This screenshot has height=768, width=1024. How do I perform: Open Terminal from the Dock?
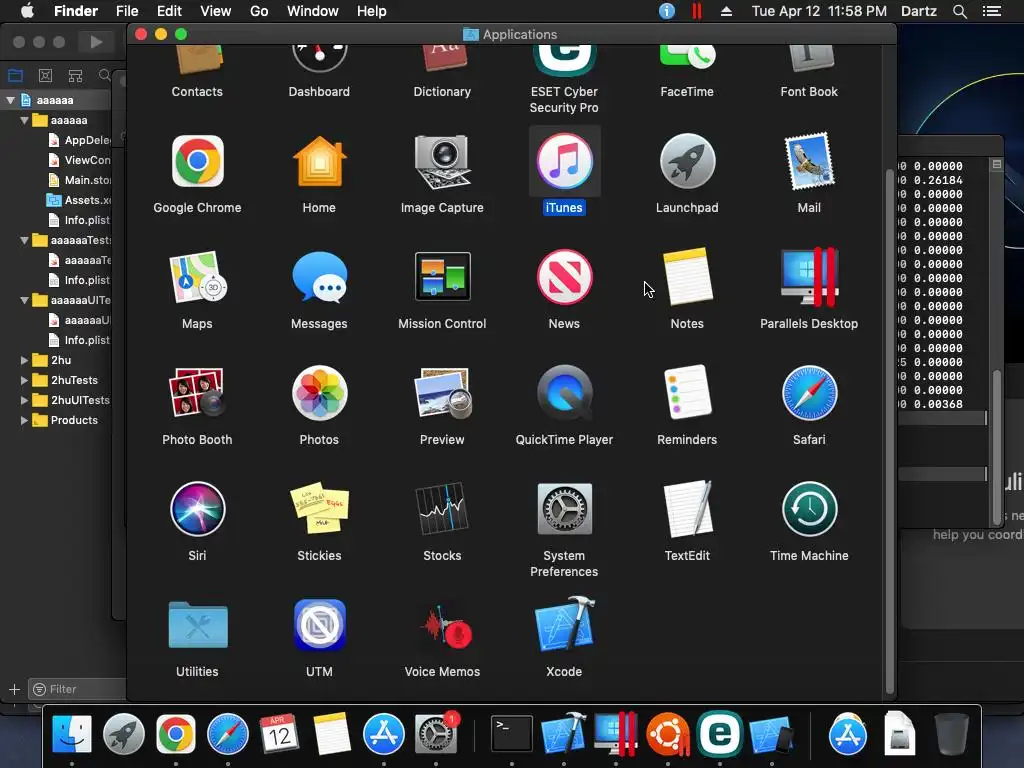511,733
